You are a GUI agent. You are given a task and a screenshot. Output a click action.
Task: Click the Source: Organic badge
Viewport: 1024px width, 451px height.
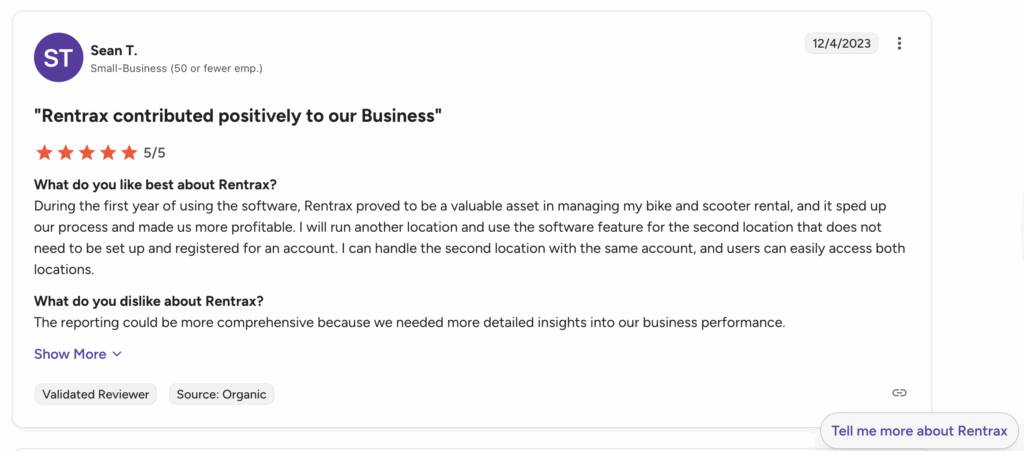click(221, 394)
